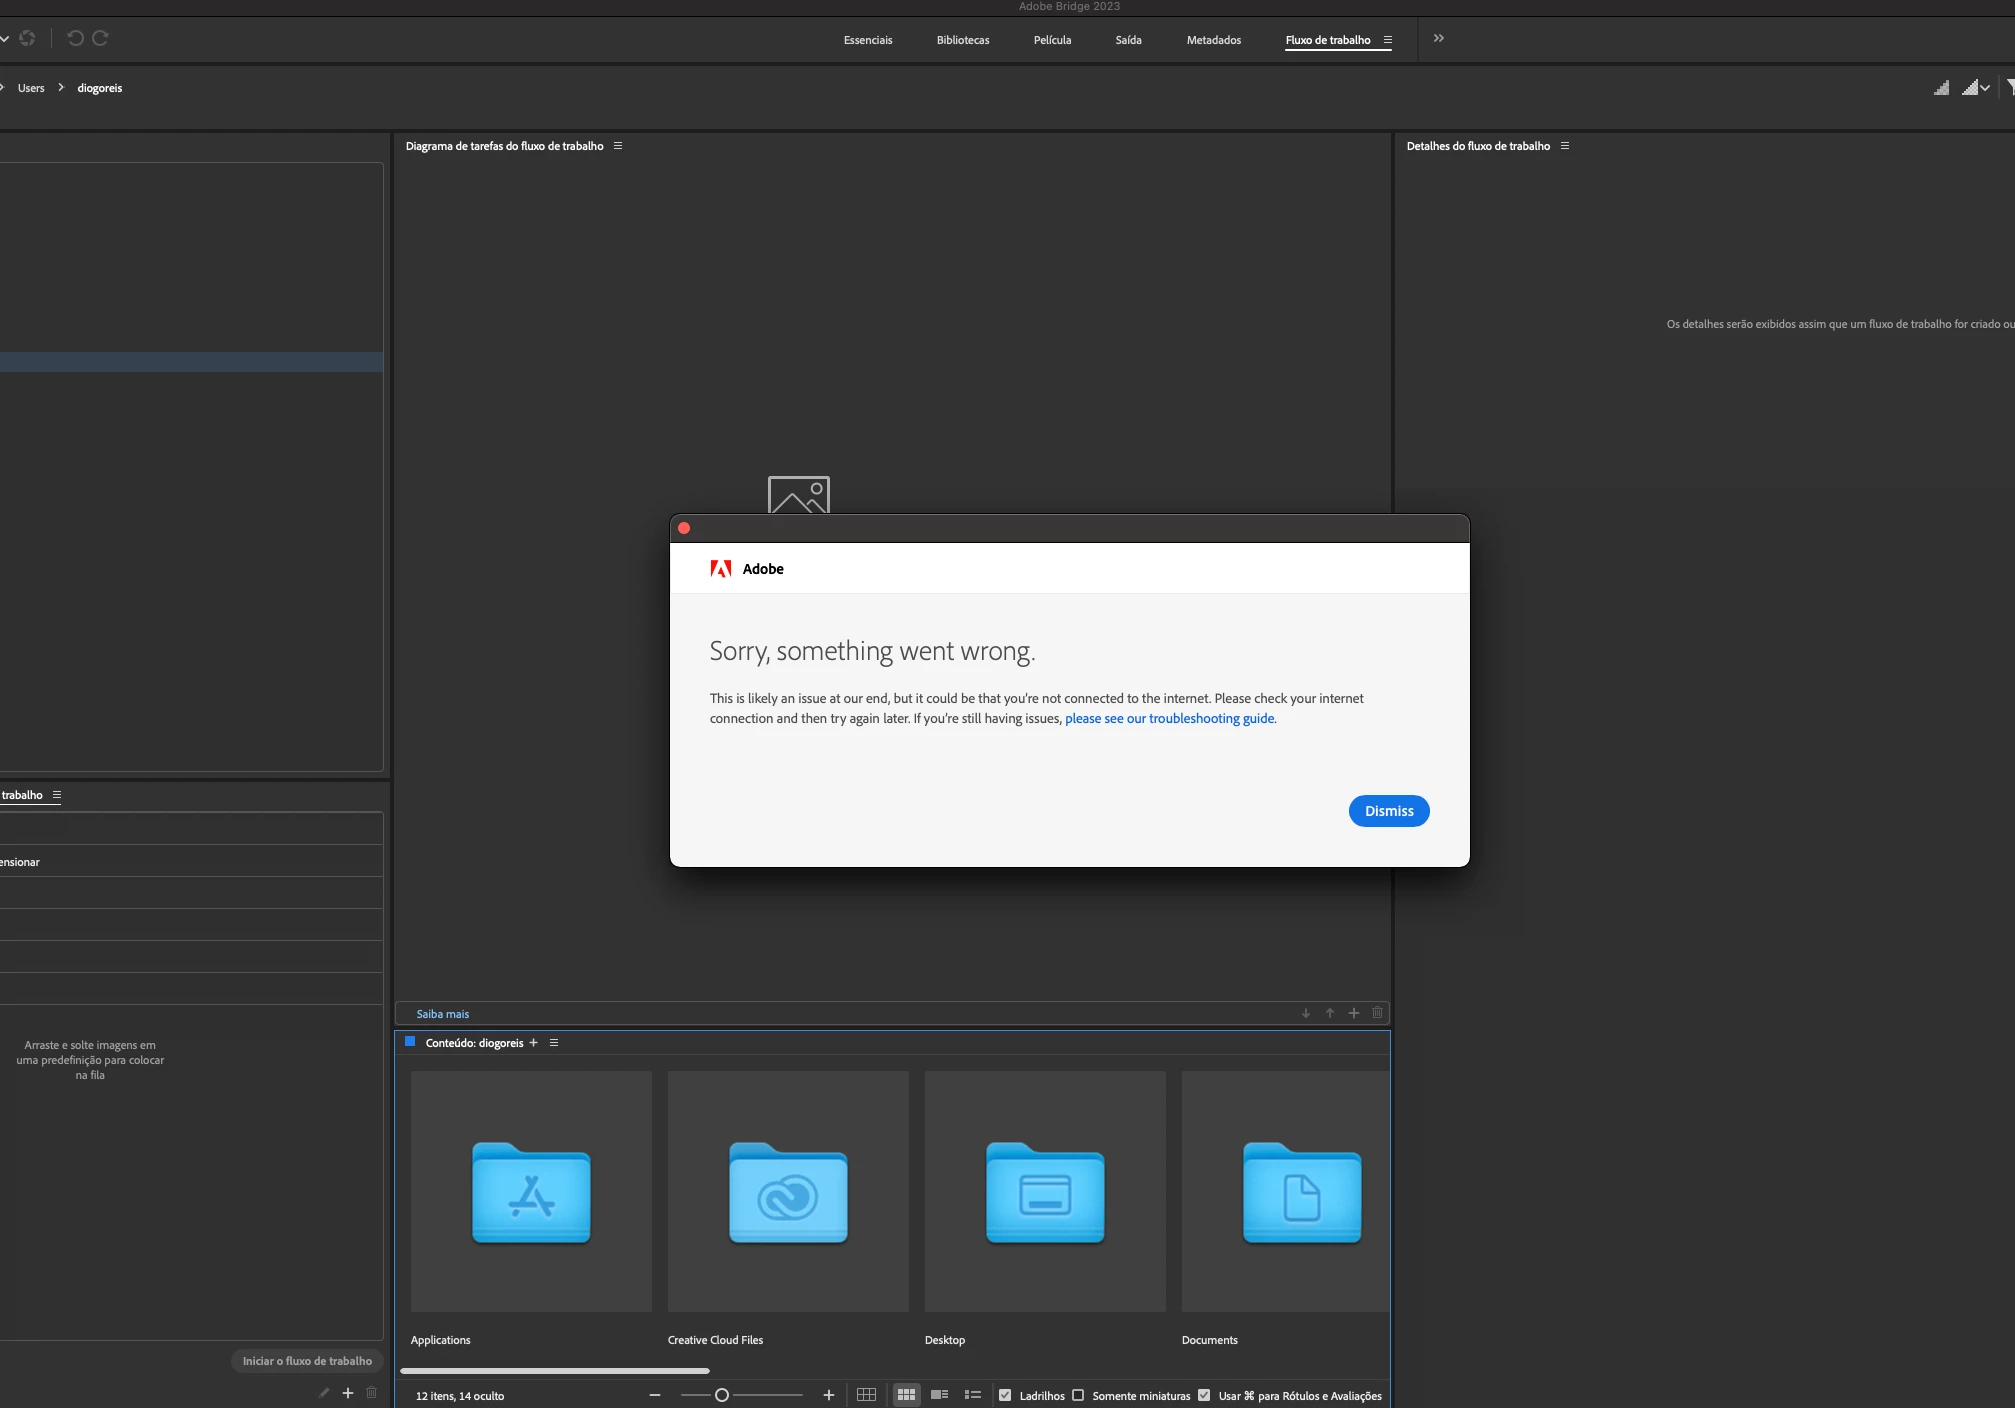2015x1408 pixels.
Task: Switch to details view icon
Action: 939,1395
